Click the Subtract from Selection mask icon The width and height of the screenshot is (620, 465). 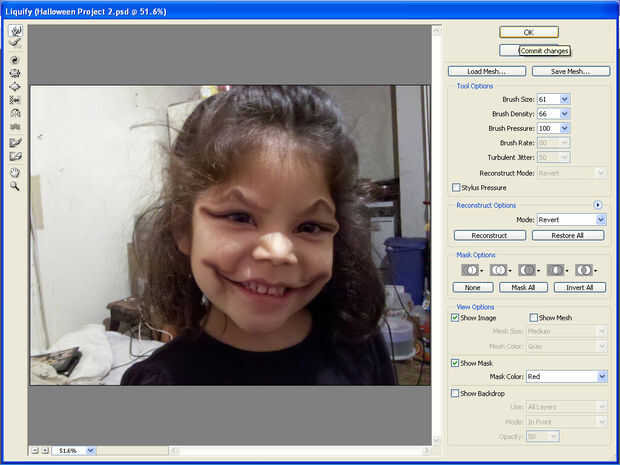pos(528,270)
